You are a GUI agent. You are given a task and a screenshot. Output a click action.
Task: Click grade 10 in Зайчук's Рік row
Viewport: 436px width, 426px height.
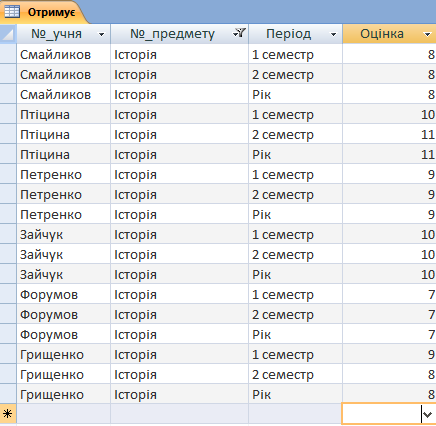coord(428,275)
